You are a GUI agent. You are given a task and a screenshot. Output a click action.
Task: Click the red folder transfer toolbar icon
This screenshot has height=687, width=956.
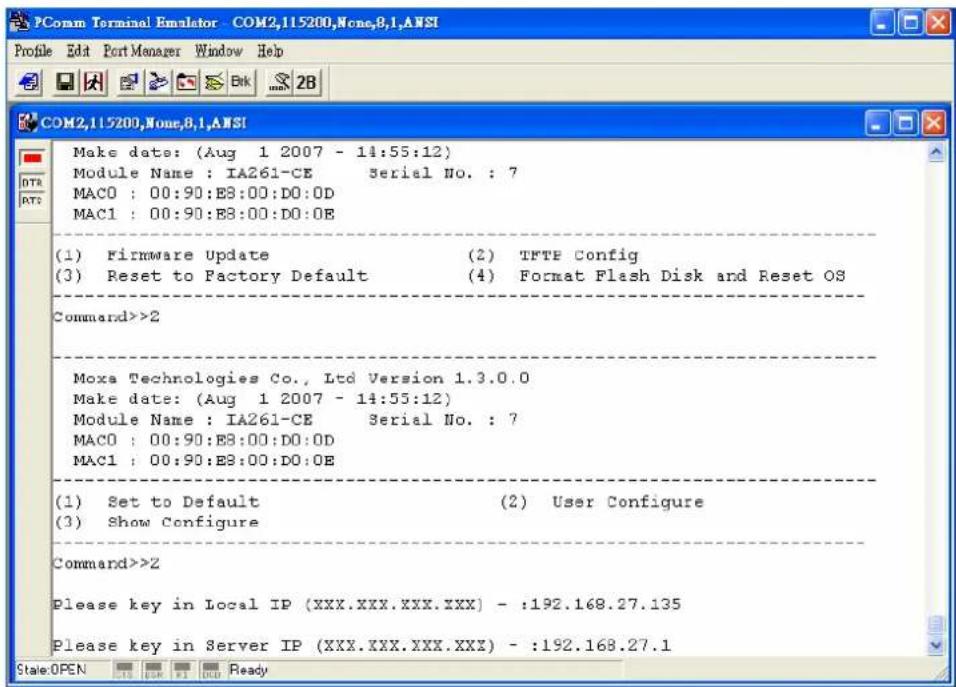point(187,82)
